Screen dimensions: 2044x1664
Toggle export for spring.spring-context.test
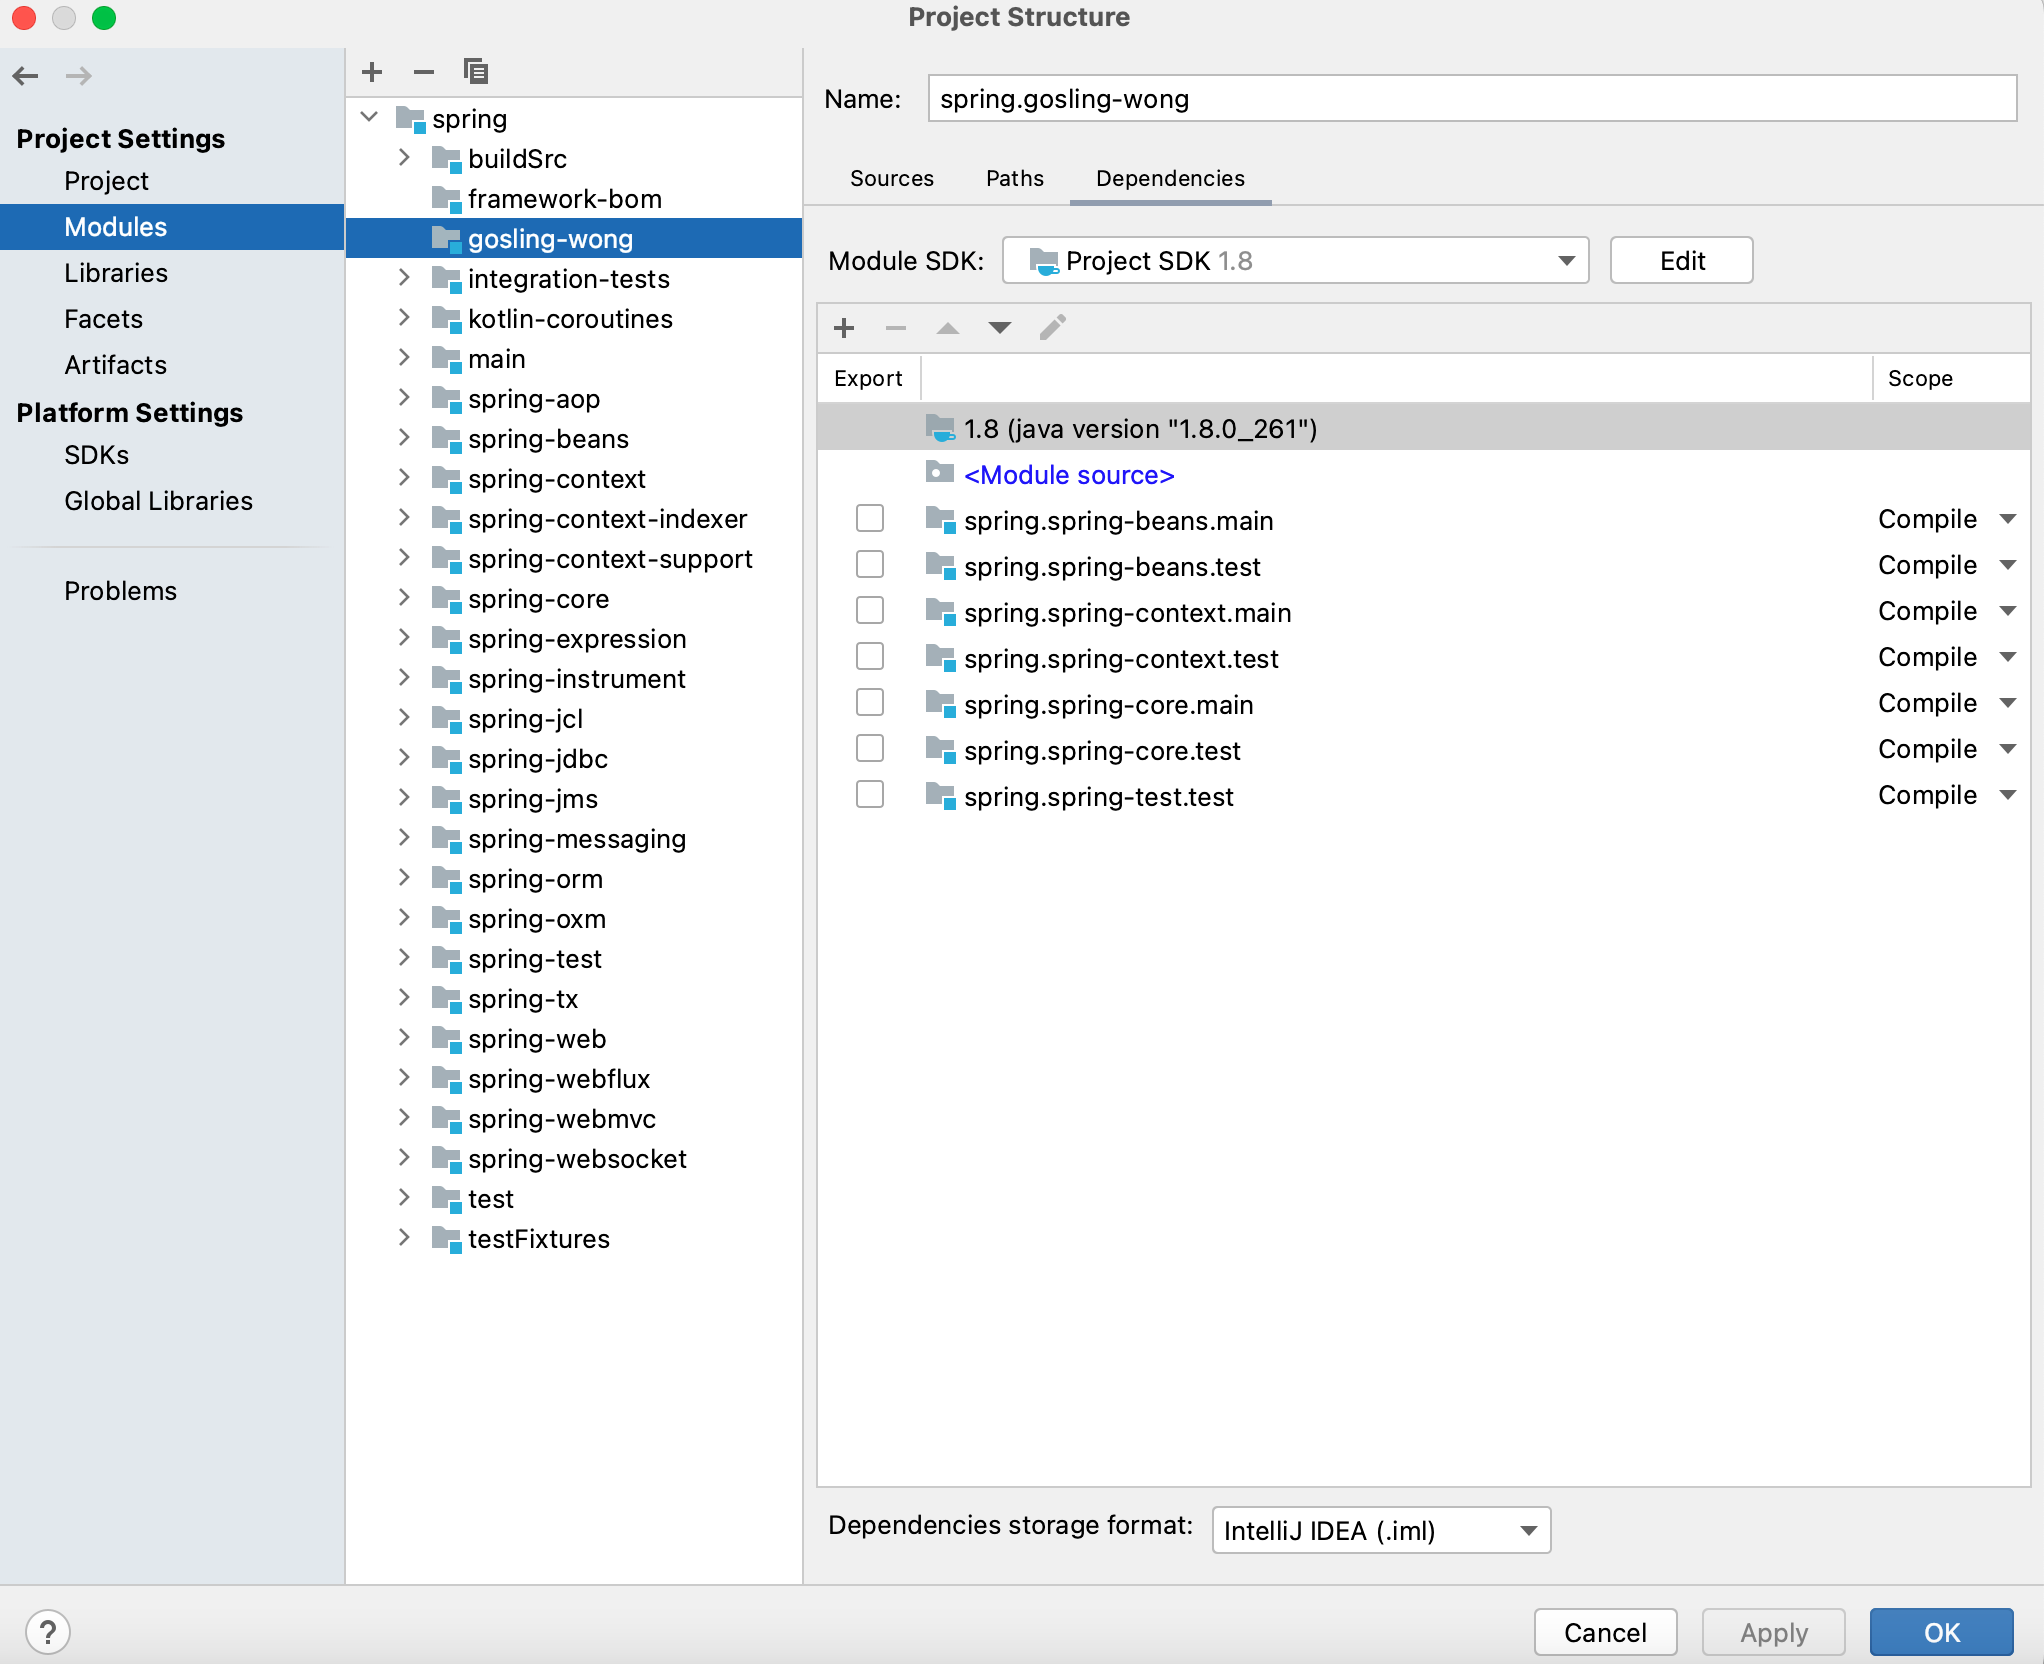(x=870, y=656)
